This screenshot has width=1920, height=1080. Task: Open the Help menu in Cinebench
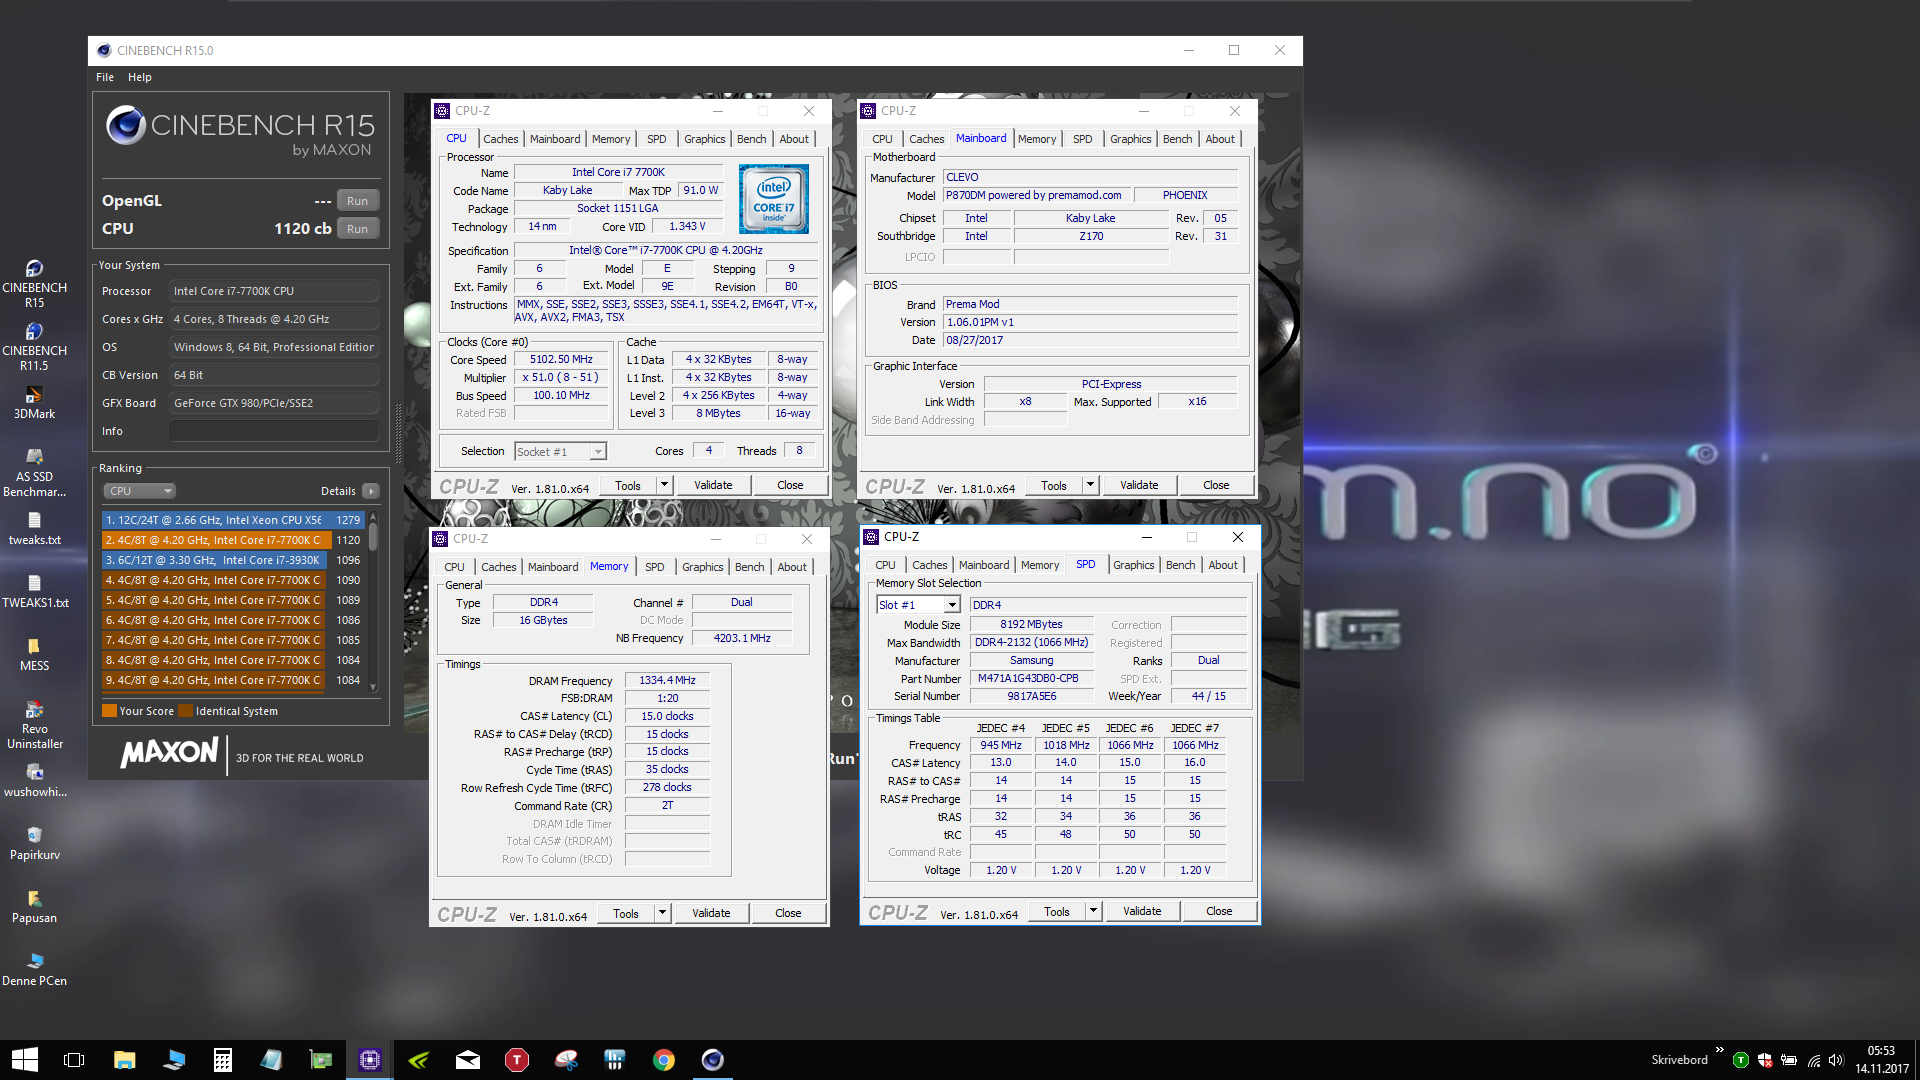(139, 77)
